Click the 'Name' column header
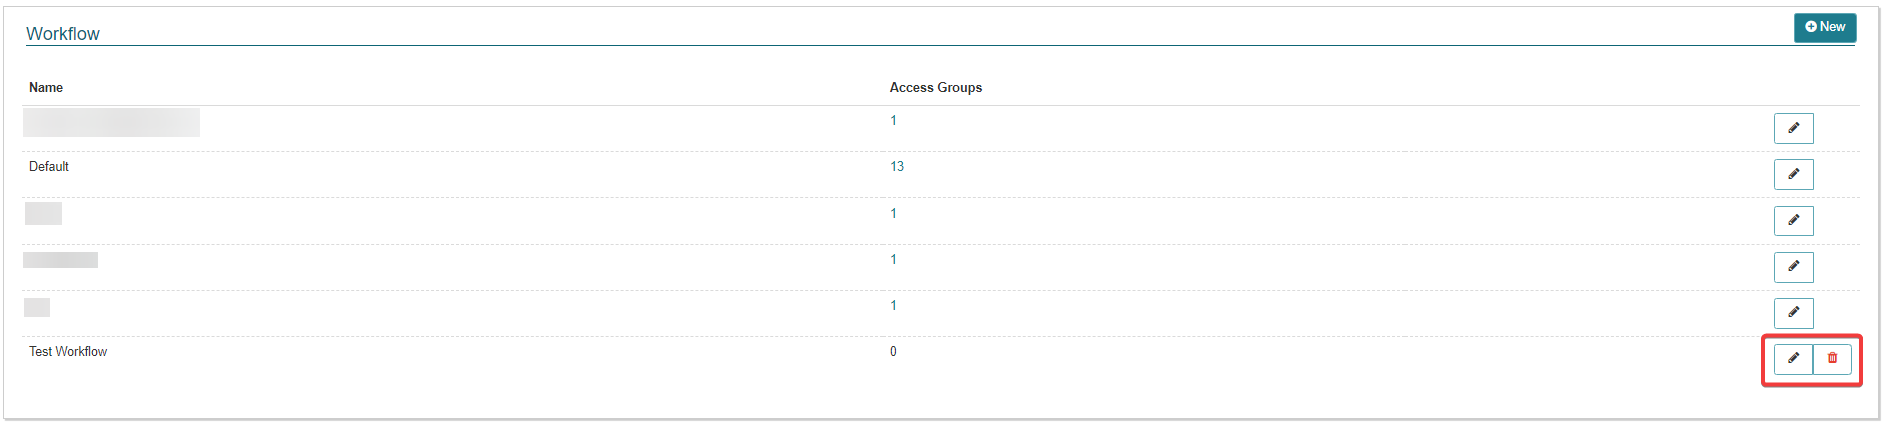 [46, 88]
